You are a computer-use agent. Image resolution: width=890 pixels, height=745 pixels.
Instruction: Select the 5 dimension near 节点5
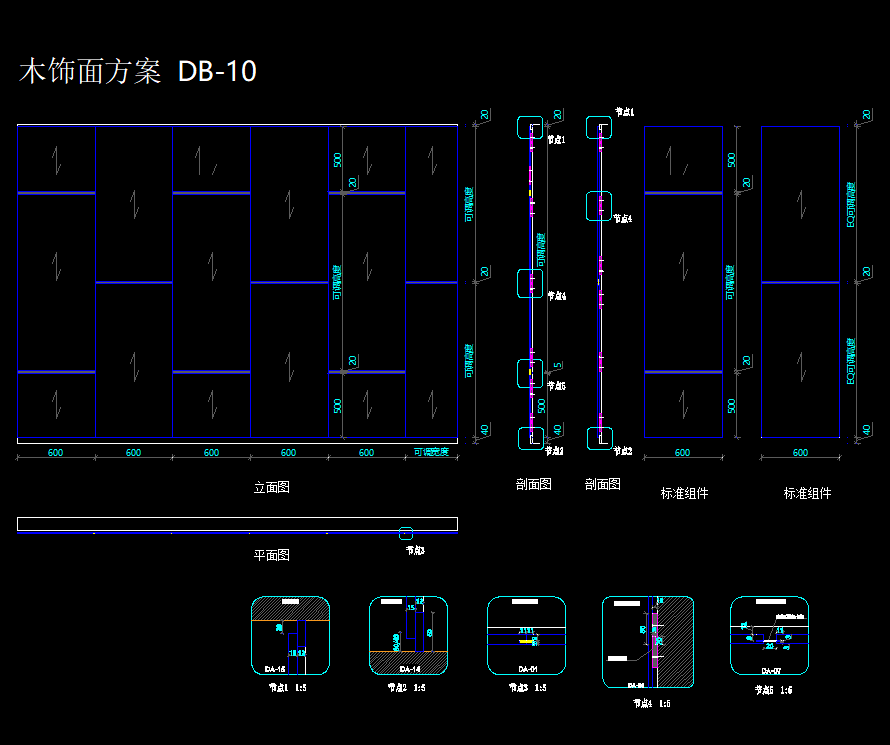(557, 366)
